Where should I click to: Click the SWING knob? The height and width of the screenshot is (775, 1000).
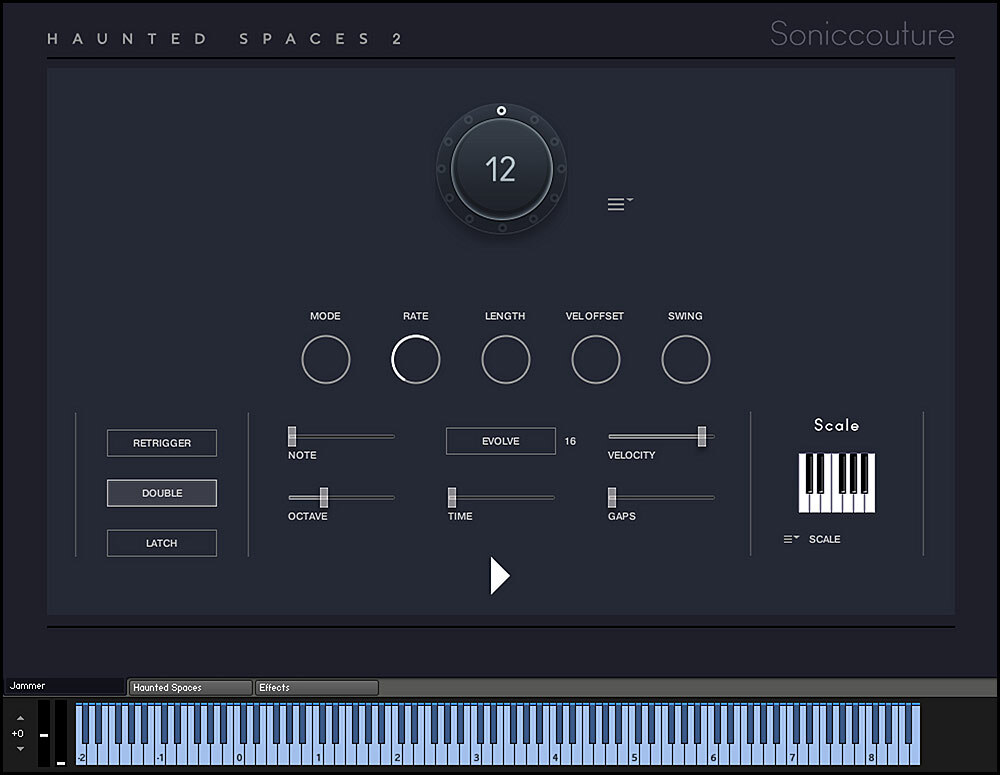click(686, 360)
